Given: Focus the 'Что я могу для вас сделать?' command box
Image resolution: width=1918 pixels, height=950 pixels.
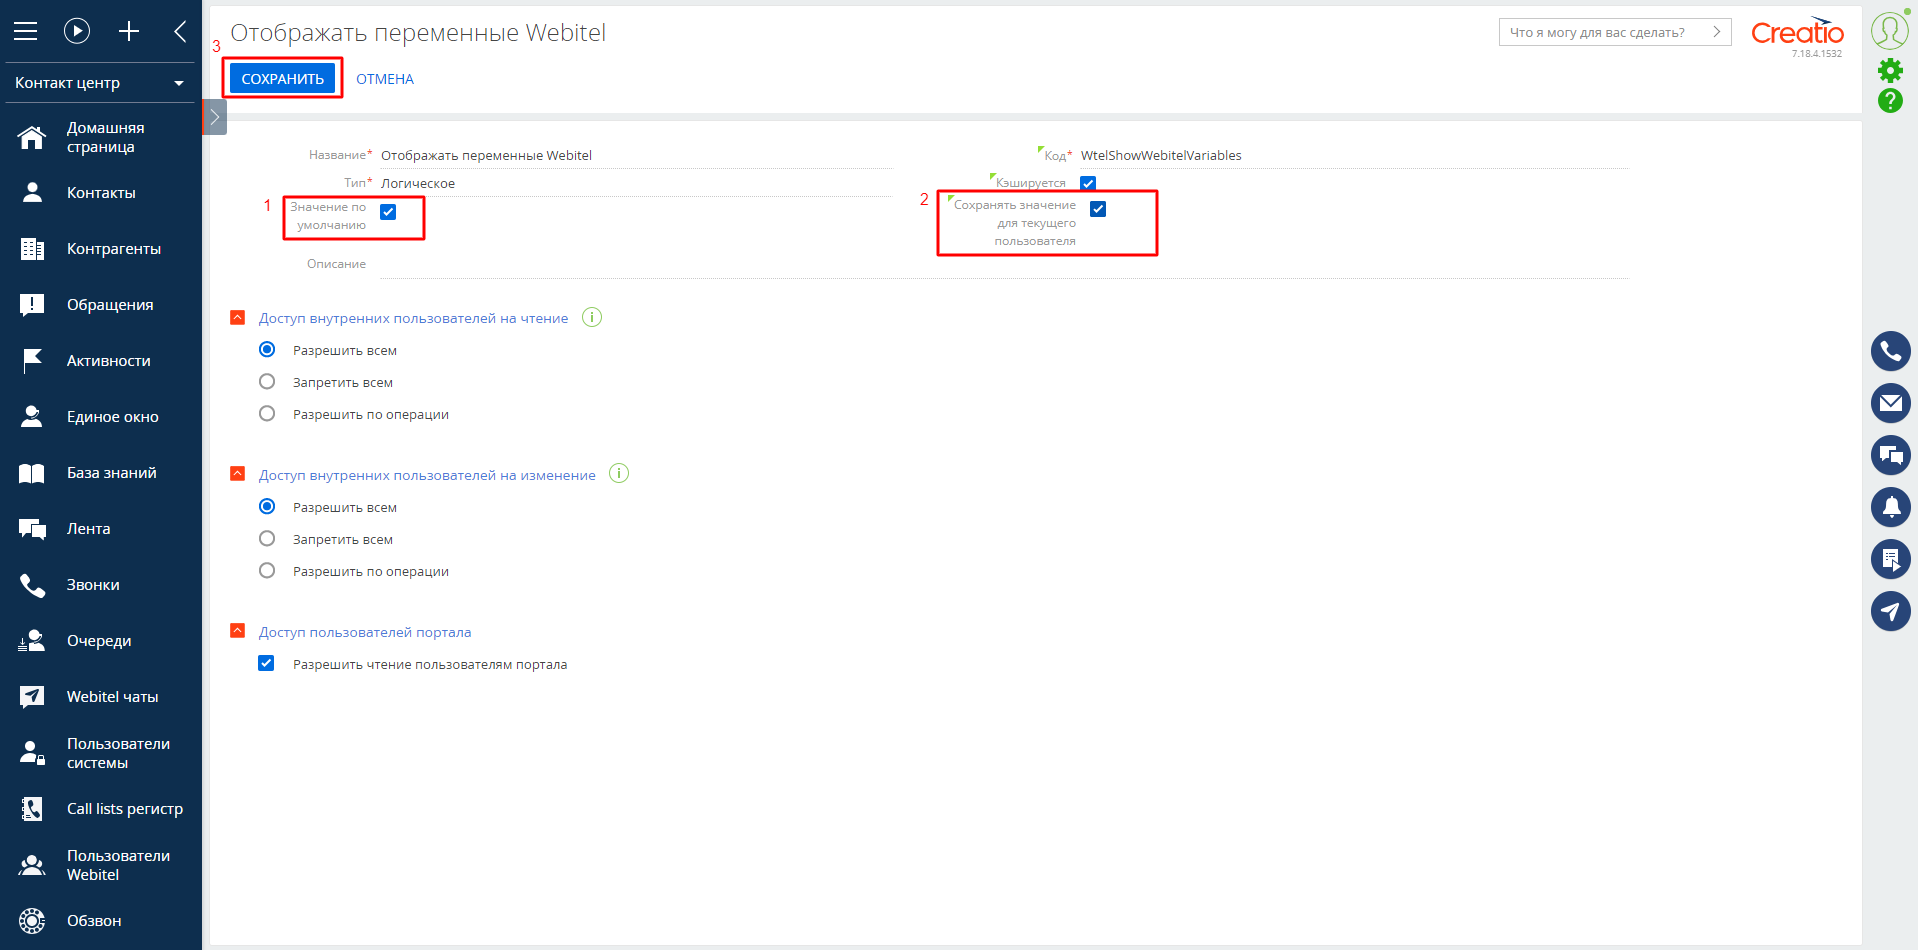Looking at the screenshot, I should pos(1603,32).
